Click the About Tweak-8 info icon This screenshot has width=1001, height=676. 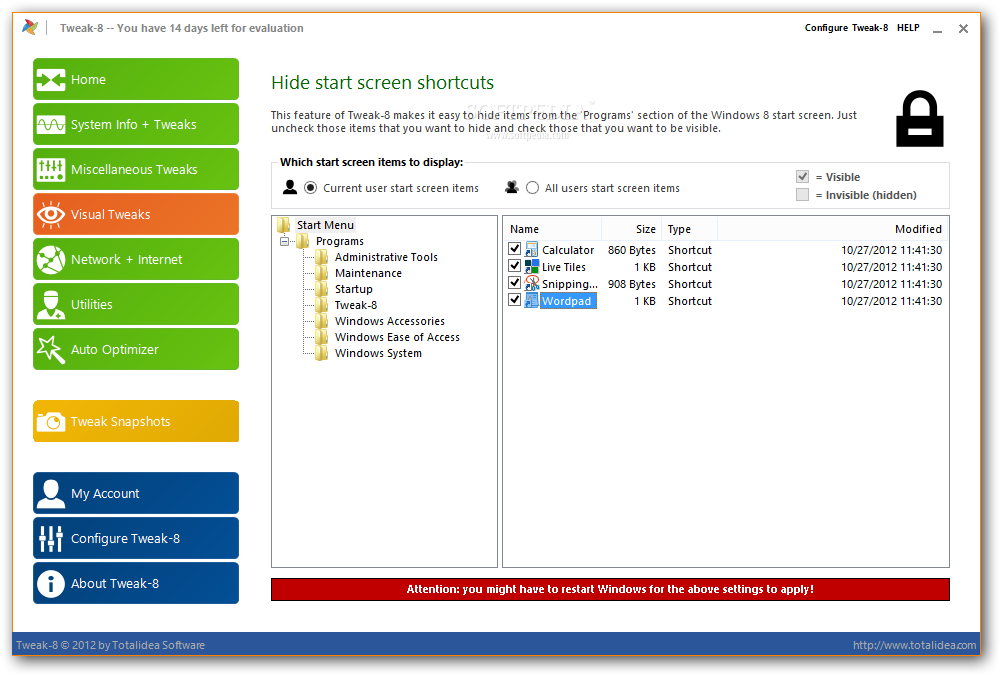point(51,583)
